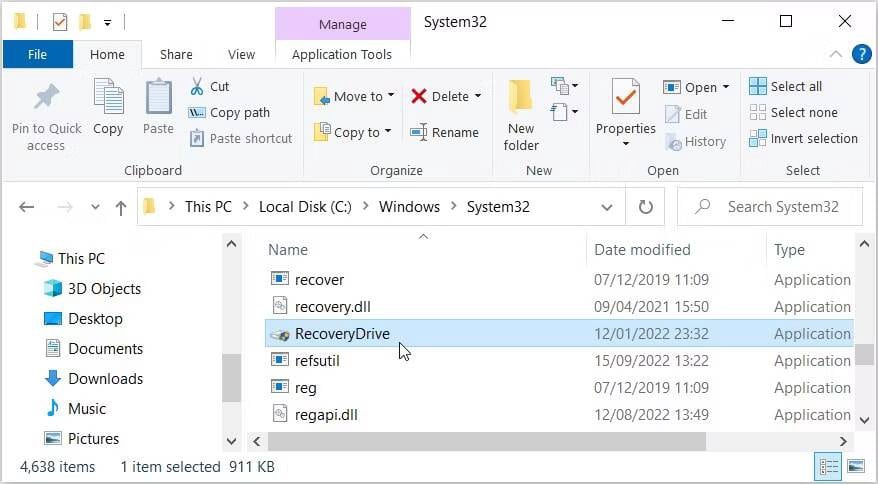The image size is (878, 484).
Task: Cut the selected file
Action: [209, 86]
